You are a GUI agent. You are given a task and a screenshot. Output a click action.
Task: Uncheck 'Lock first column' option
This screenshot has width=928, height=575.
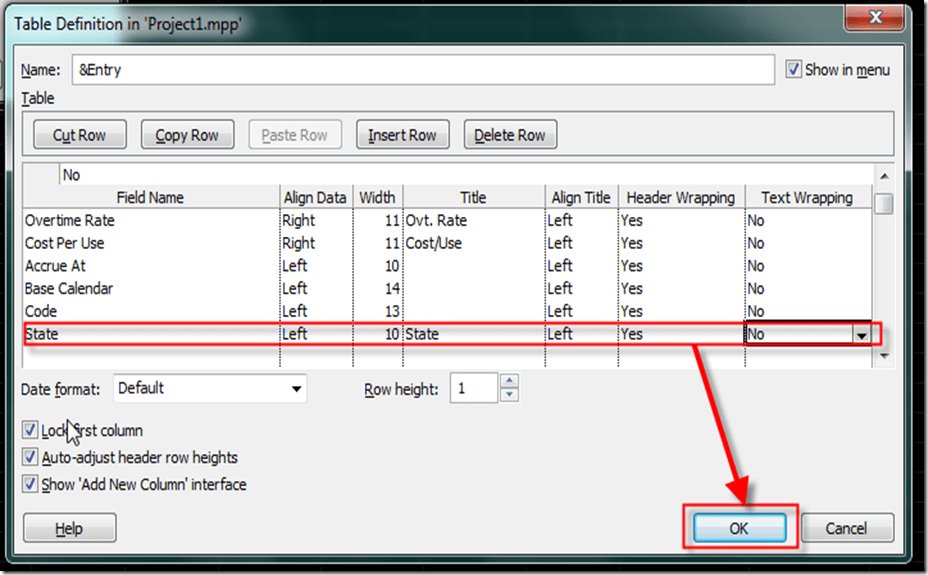coord(30,430)
